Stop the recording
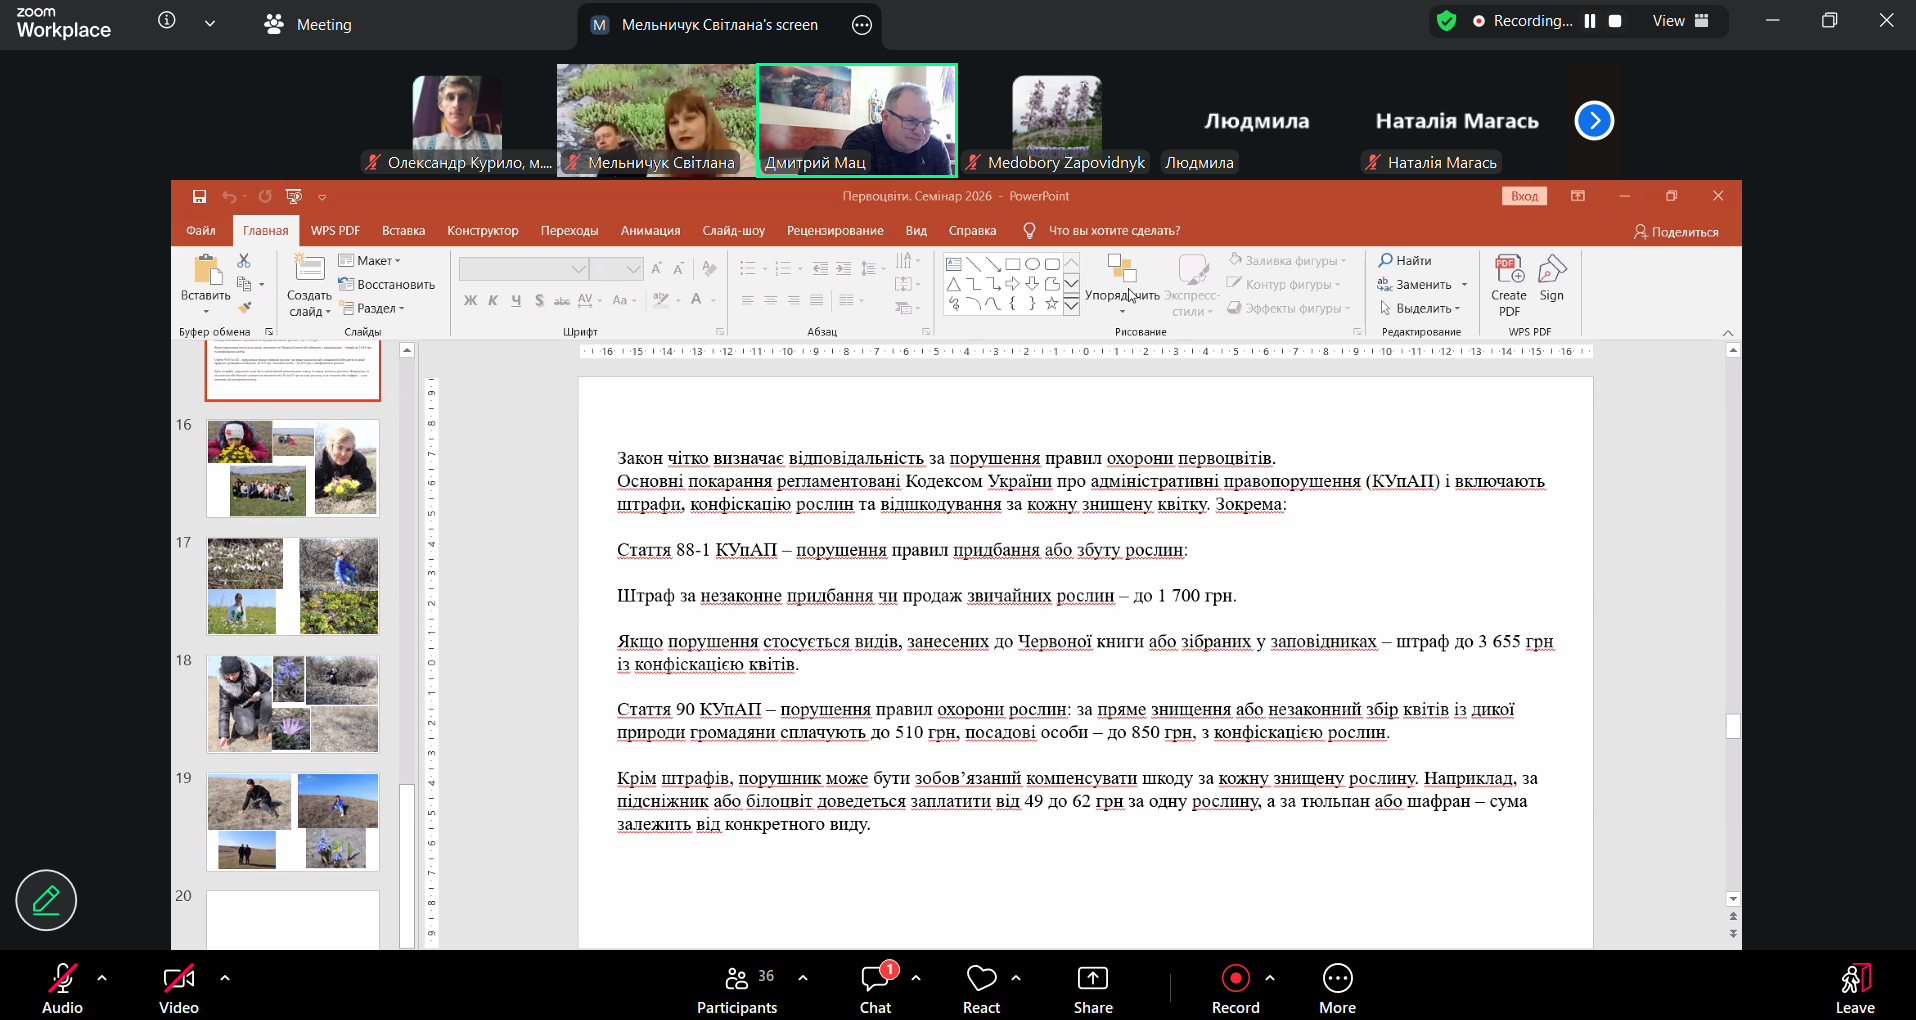The height and width of the screenshot is (1020, 1916). tap(1615, 21)
